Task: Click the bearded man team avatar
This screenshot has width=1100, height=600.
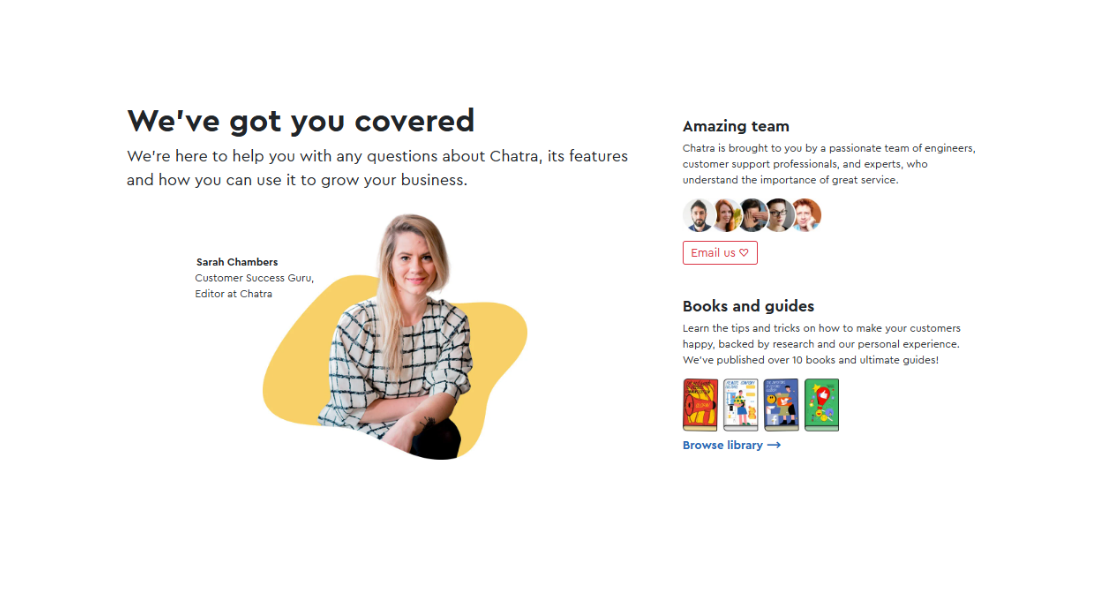Action: tap(699, 215)
